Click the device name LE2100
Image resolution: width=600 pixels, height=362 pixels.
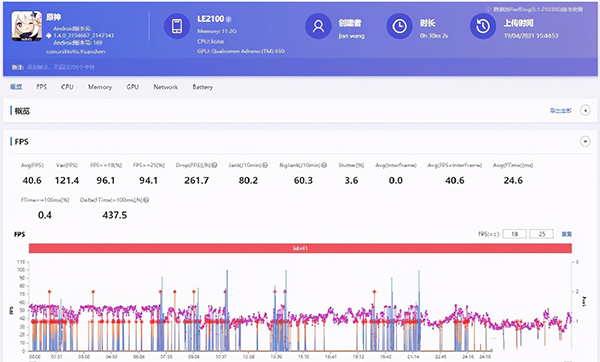pos(210,19)
